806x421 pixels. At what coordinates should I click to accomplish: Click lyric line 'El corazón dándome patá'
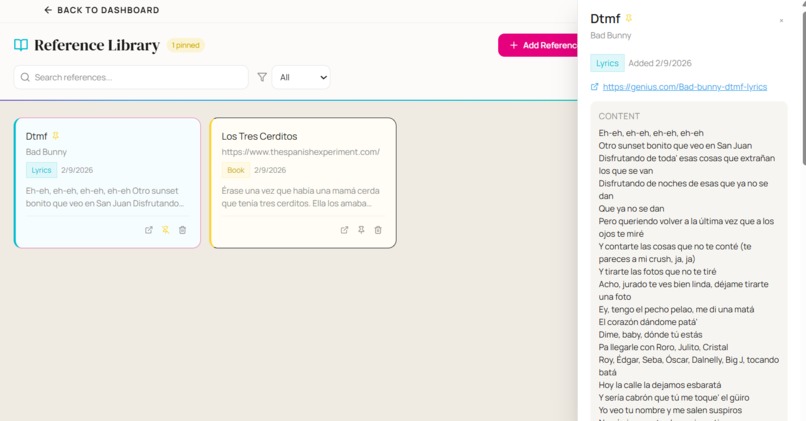tap(648, 322)
